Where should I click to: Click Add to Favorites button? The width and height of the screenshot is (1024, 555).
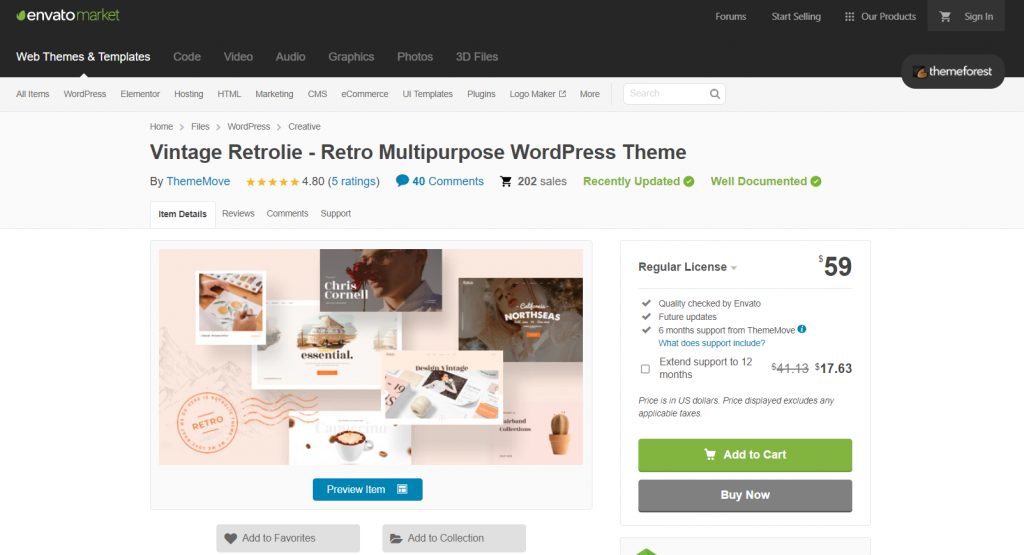(288, 538)
